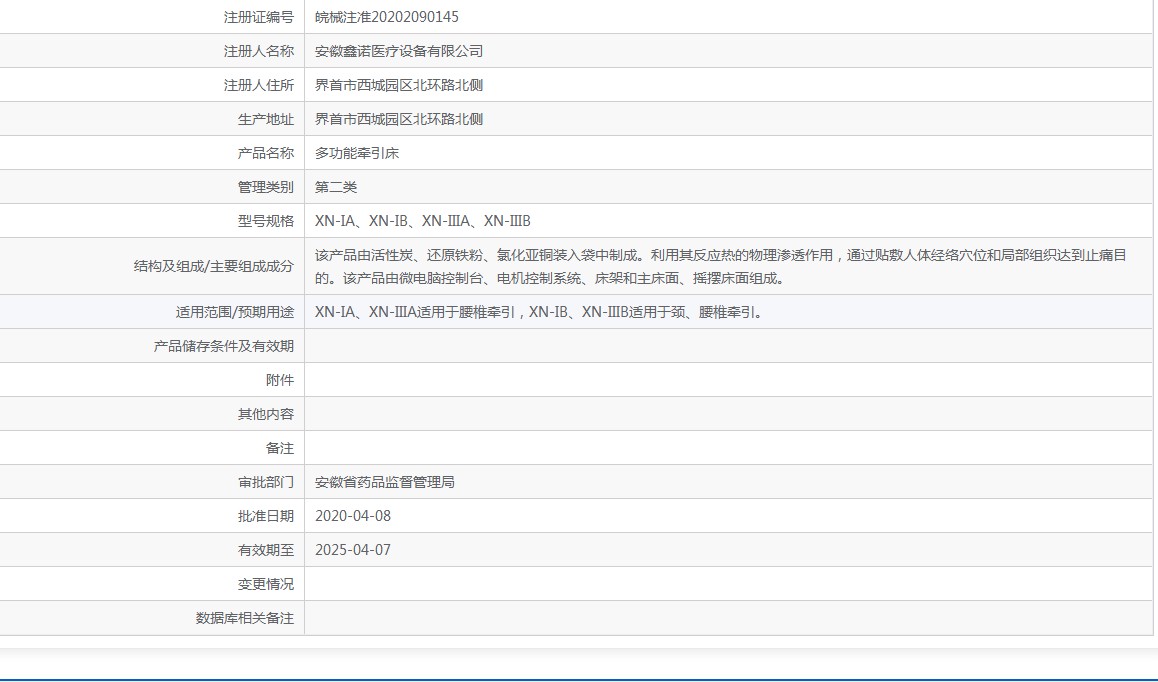Select expiry date 2025-04-07

pyautogui.click(x=353, y=550)
